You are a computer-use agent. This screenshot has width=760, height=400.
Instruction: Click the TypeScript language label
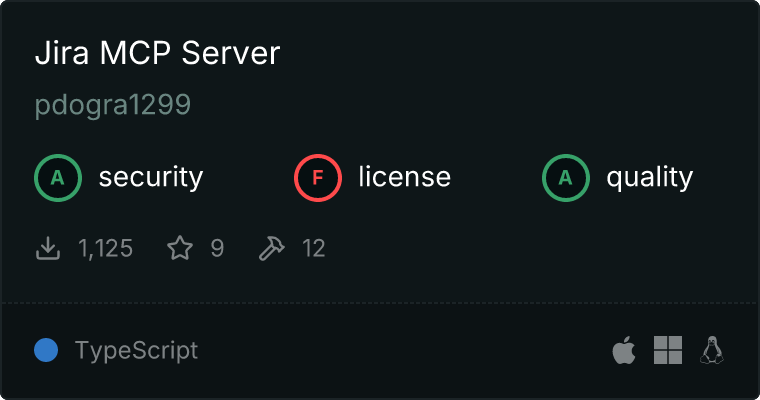click(136, 350)
